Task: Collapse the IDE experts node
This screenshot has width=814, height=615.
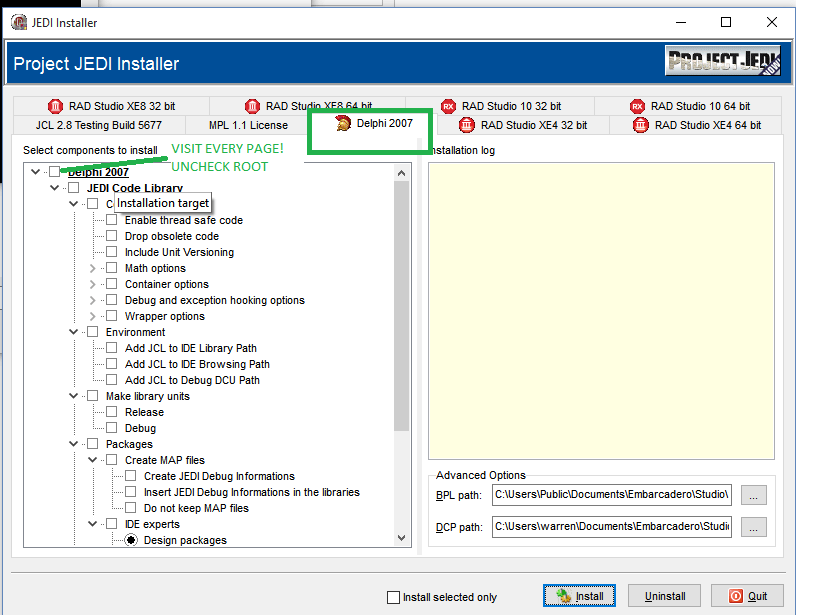Action: (92, 524)
